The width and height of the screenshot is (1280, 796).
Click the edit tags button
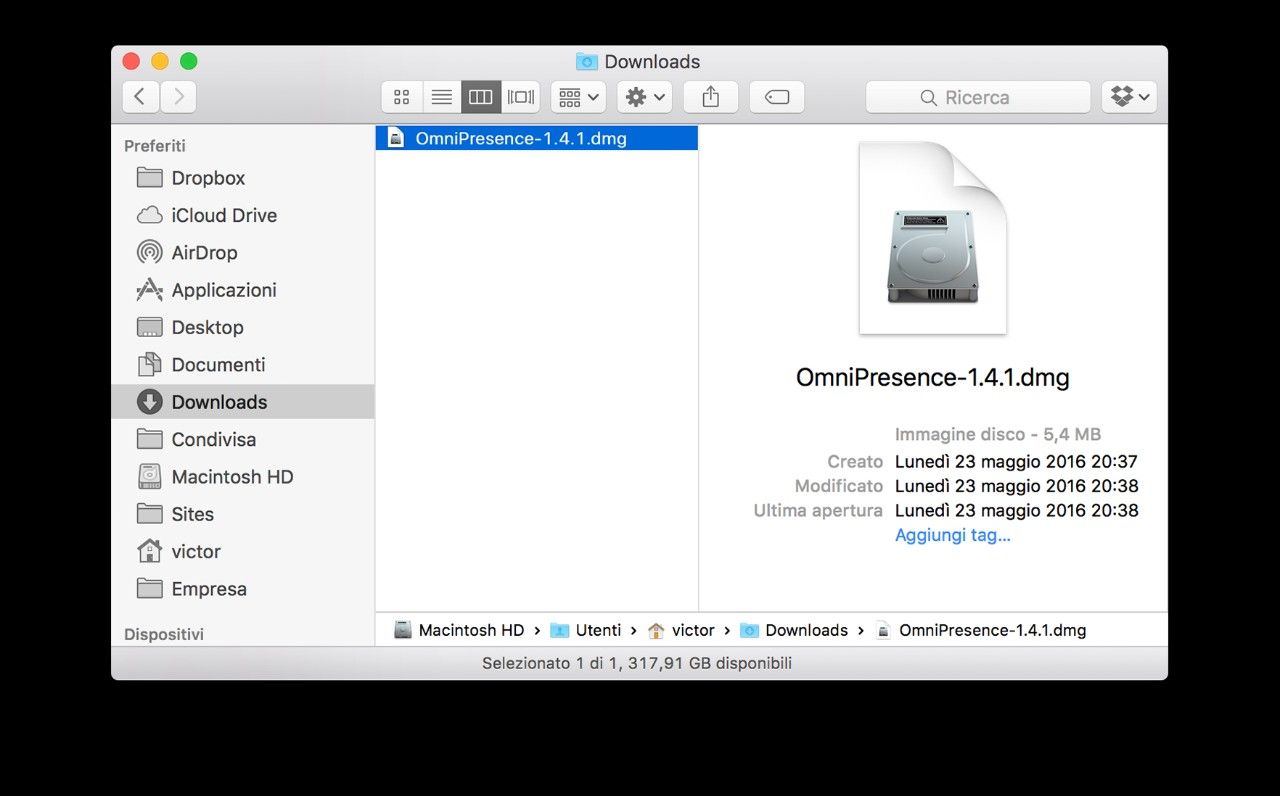[777, 97]
